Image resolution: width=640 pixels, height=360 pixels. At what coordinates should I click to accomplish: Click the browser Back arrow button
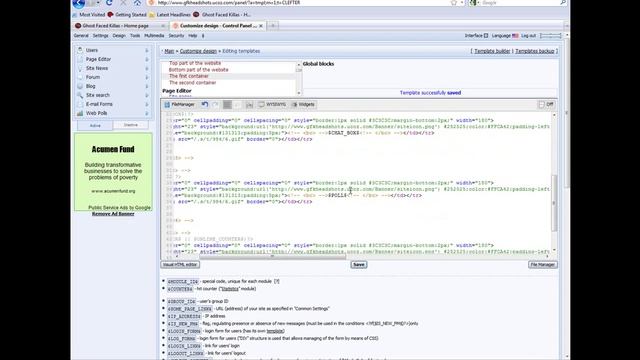pos(78,3)
